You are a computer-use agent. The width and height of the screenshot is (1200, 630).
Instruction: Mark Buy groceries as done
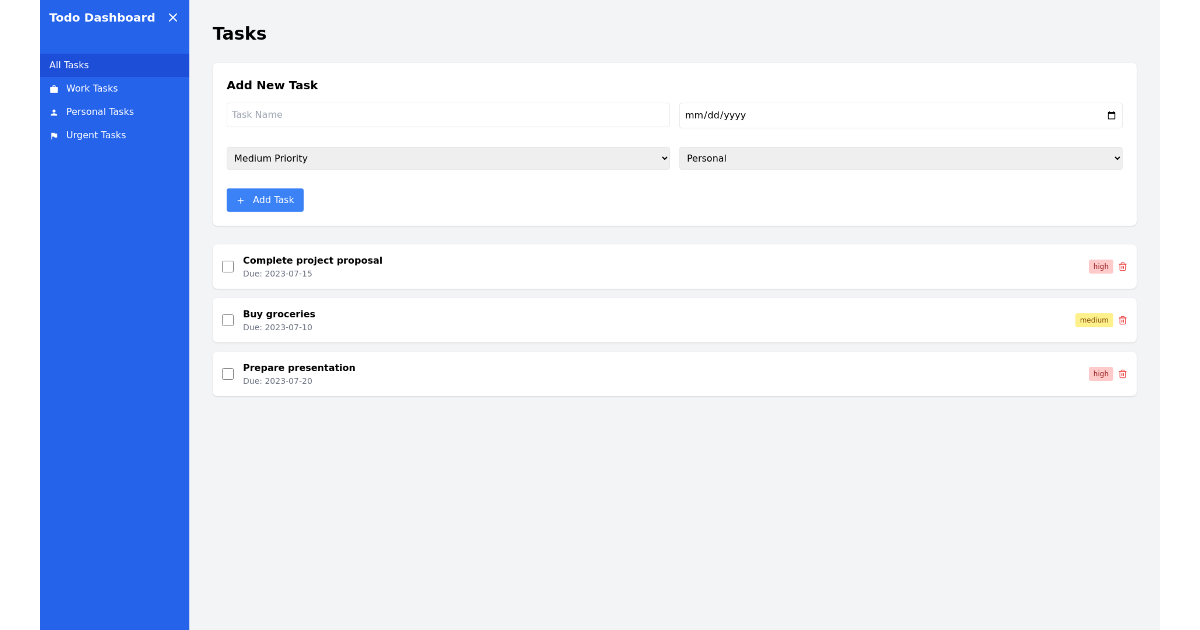coord(228,320)
